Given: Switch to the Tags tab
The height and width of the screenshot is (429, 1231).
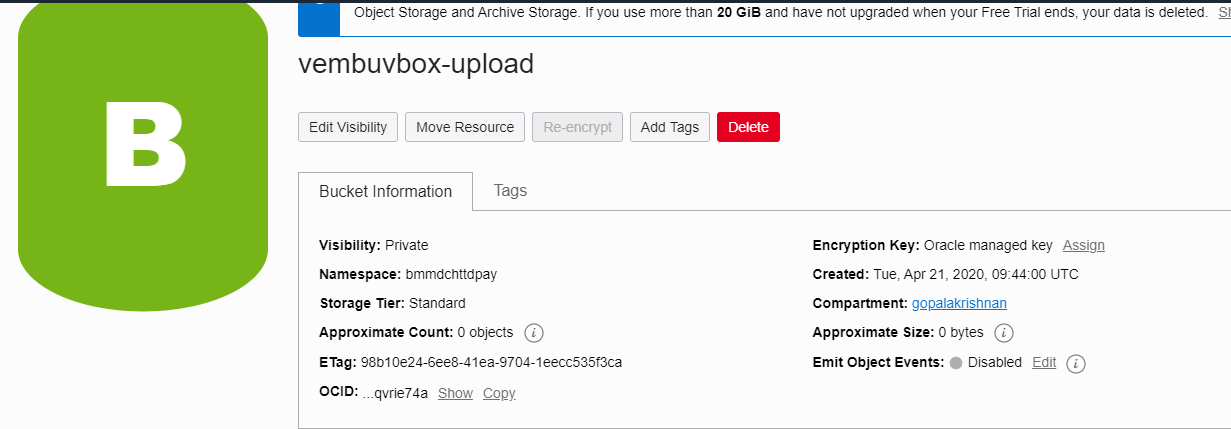Looking at the screenshot, I should click(x=510, y=190).
